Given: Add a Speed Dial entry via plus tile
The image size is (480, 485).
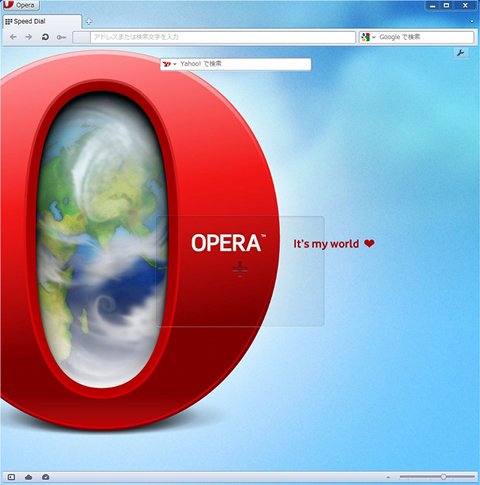Looking at the screenshot, I should tap(240, 271).
